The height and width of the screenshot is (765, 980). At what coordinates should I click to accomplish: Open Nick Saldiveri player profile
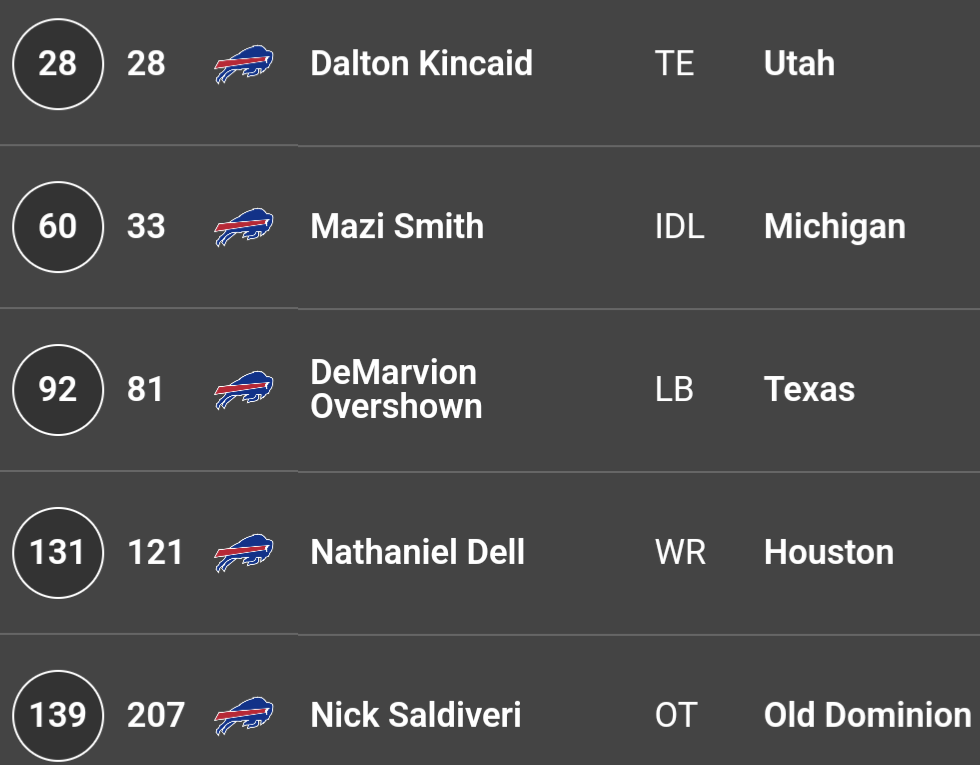coord(416,715)
